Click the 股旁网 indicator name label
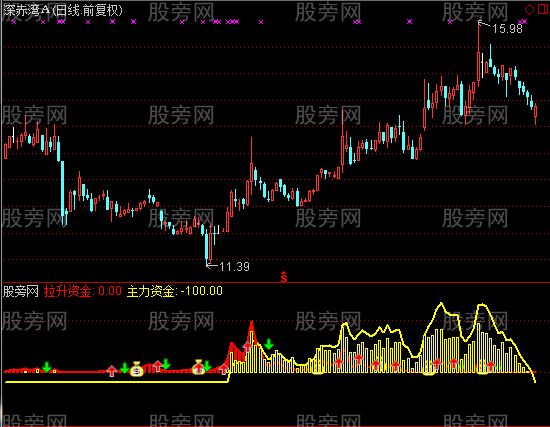Viewport: 550px width, 427px height. tap(21, 291)
